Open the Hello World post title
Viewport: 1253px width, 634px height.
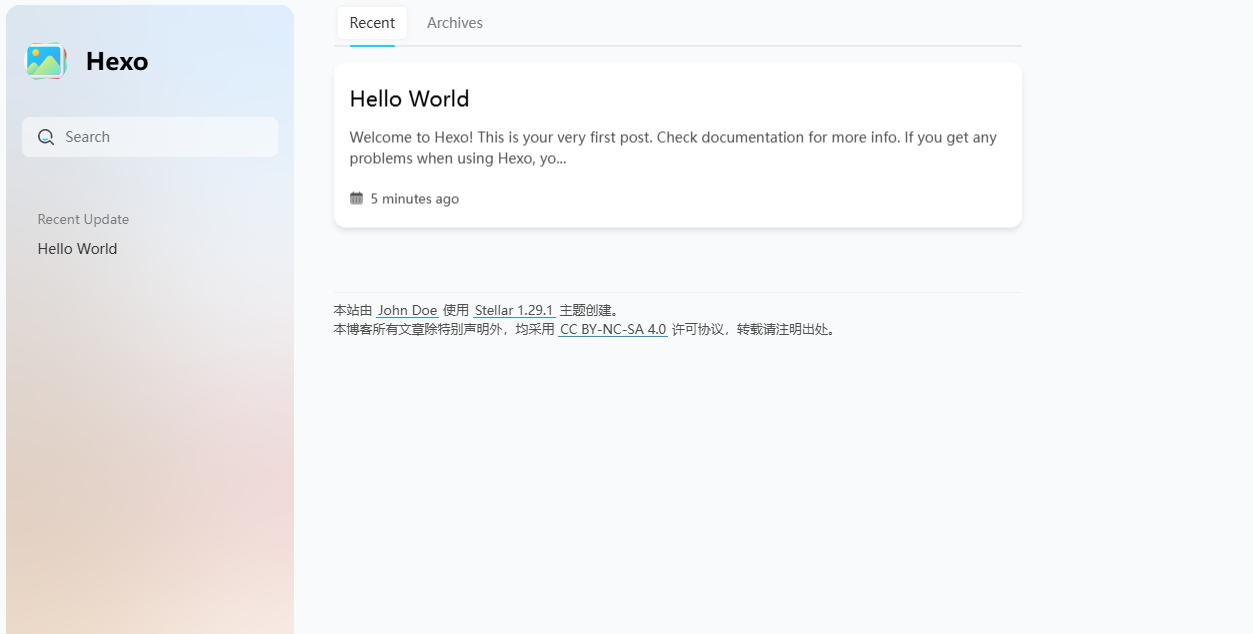409,99
